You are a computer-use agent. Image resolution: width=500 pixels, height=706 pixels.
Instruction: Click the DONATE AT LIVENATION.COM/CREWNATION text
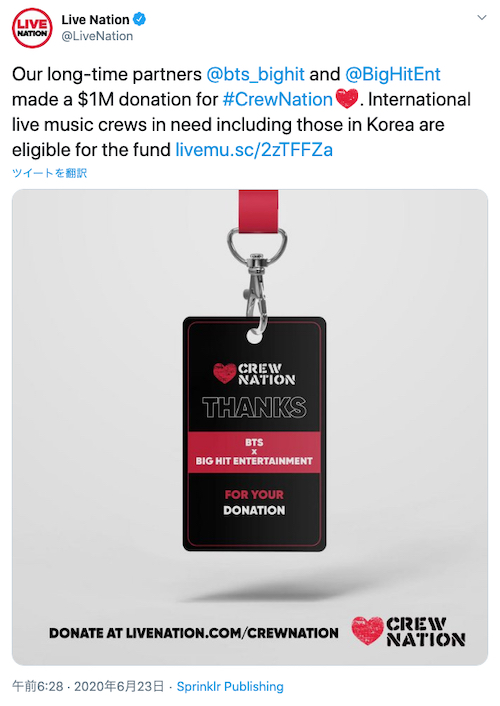pos(194,633)
